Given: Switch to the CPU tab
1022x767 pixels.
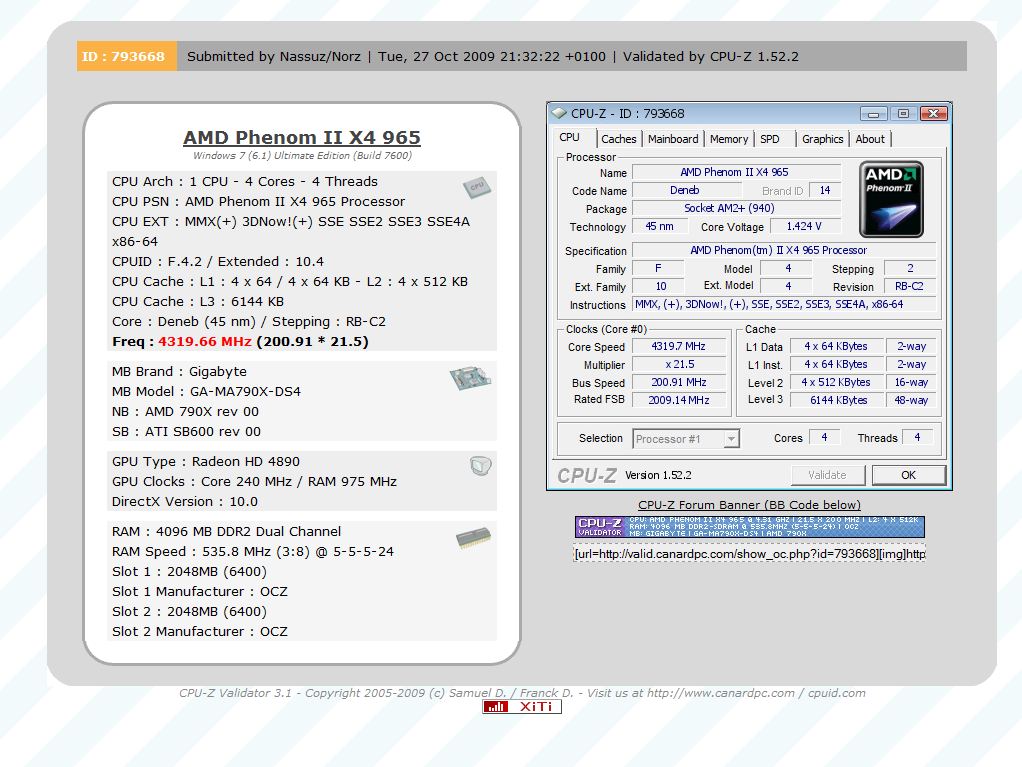Looking at the screenshot, I should click(x=569, y=137).
